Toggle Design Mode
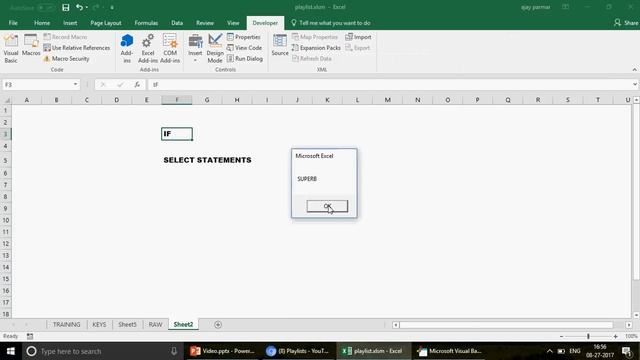This screenshot has height=360, width=640. click(x=215, y=49)
